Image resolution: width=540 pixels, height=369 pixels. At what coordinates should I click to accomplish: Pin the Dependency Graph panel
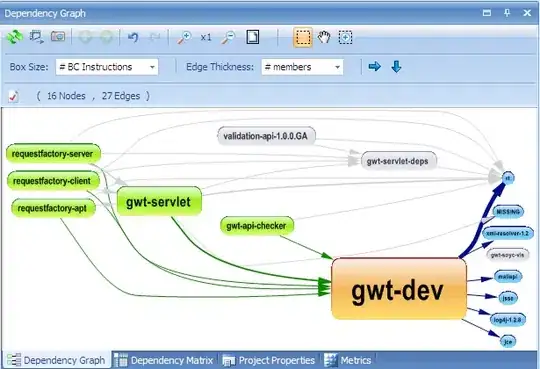pyautogui.click(x=507, y=13)
